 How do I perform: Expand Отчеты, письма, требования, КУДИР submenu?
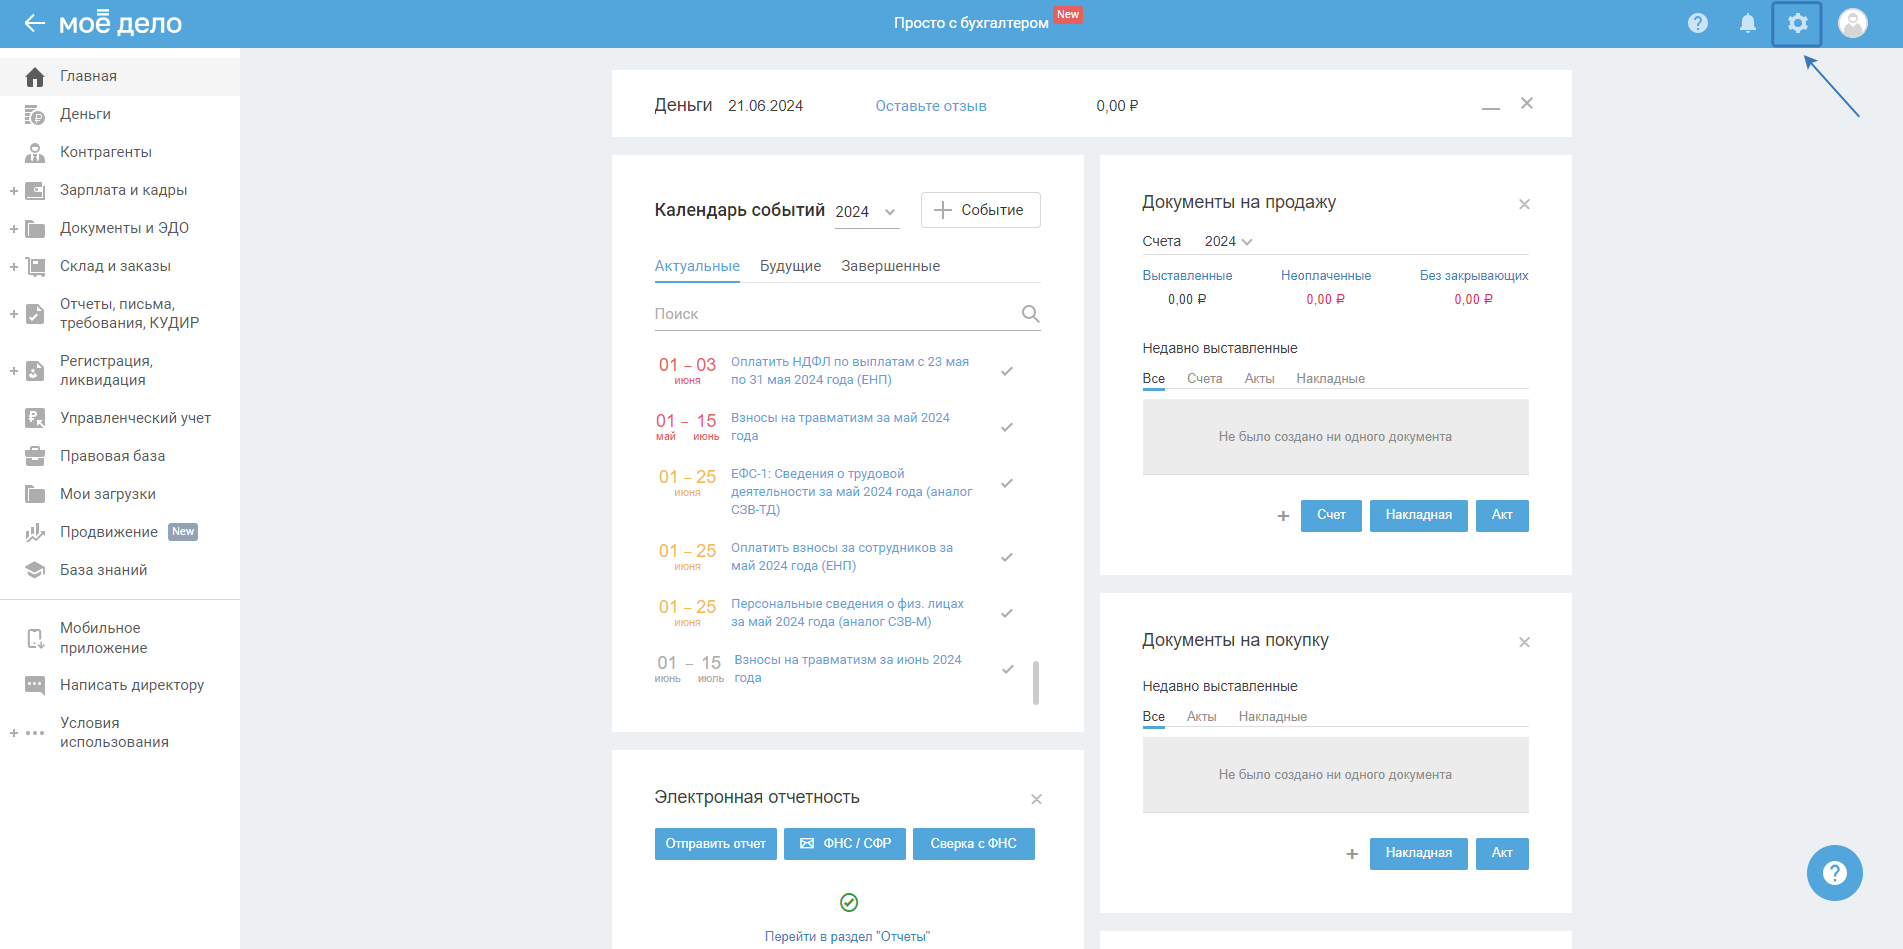pos(14,314)
